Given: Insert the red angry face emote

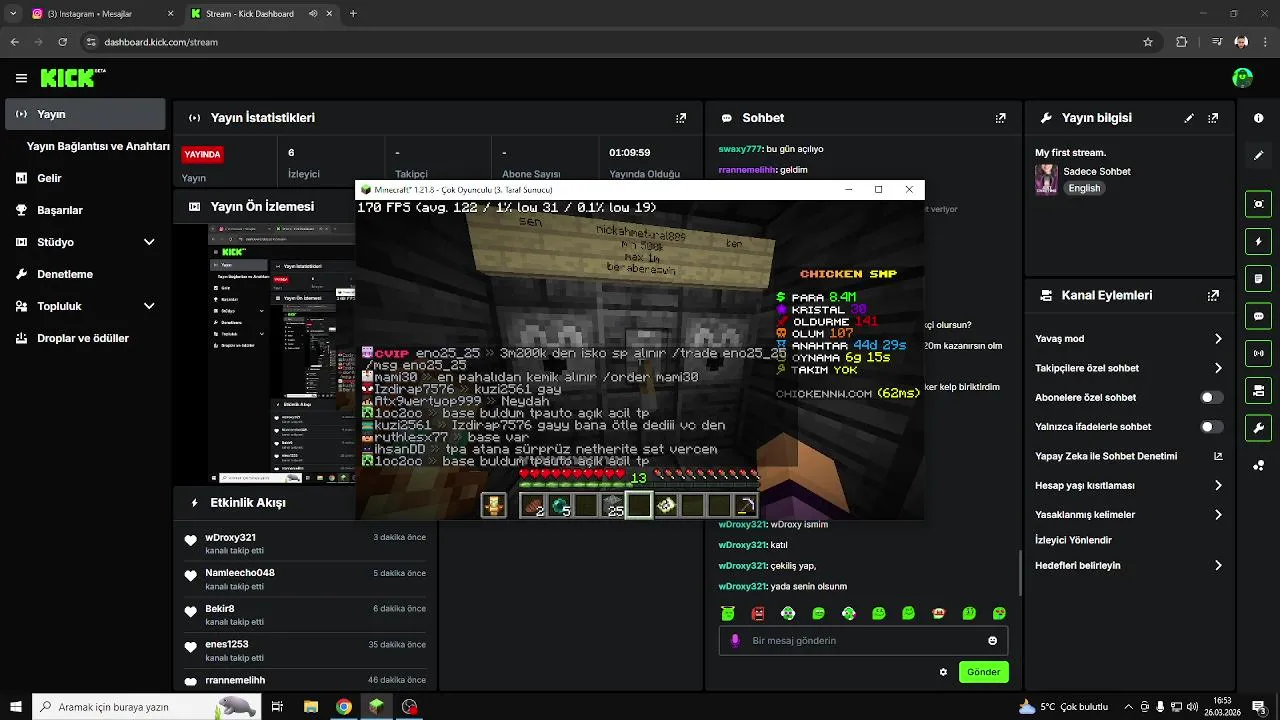Looking at the screenshot, I should click(x=758, y=613).
